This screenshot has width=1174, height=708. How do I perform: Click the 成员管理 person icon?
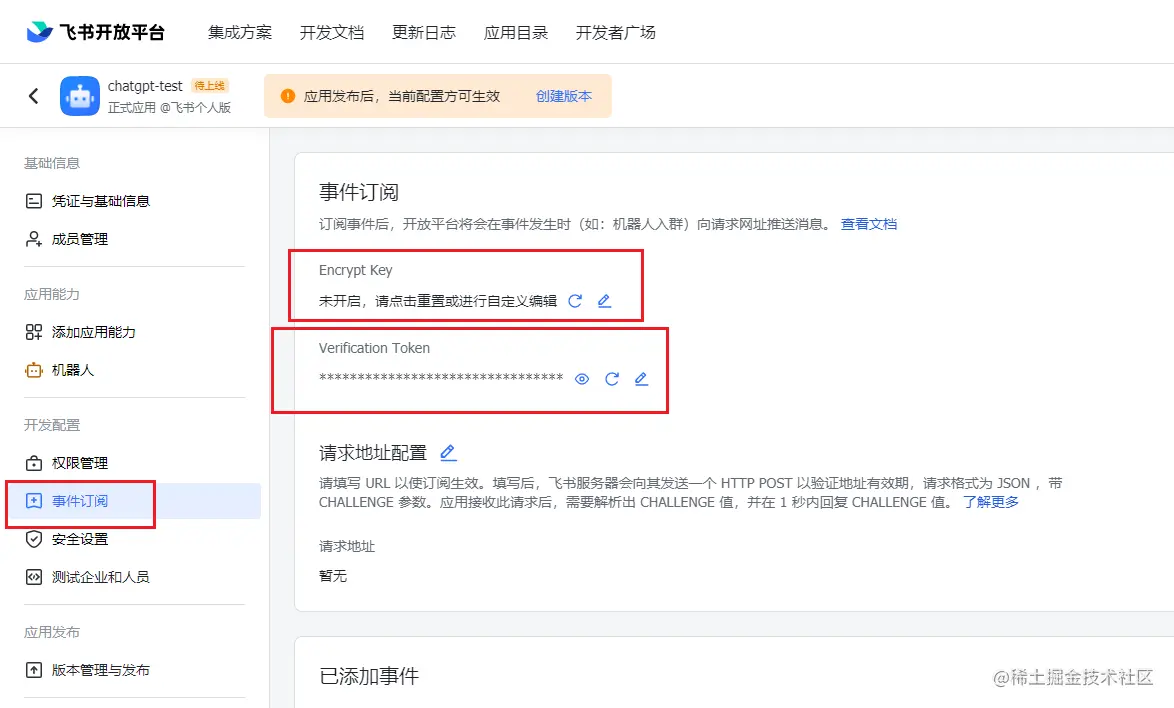point(34,239)
